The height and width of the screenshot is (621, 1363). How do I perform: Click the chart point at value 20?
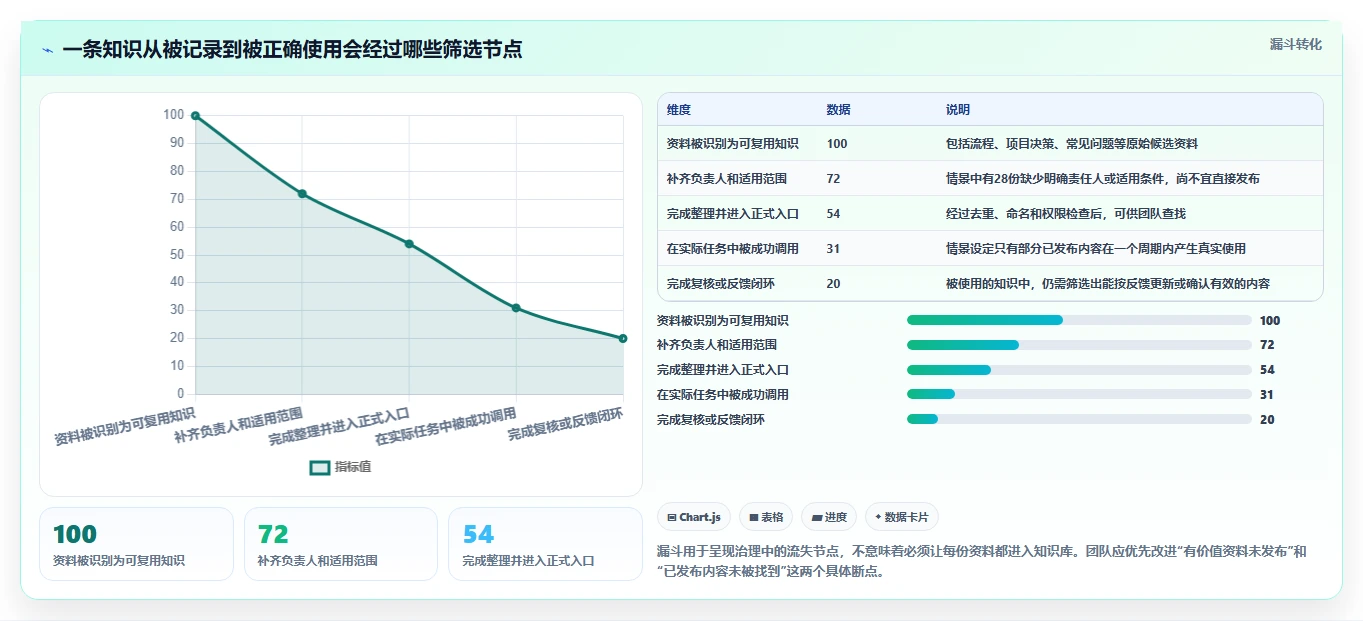click(x=623, y=338)
